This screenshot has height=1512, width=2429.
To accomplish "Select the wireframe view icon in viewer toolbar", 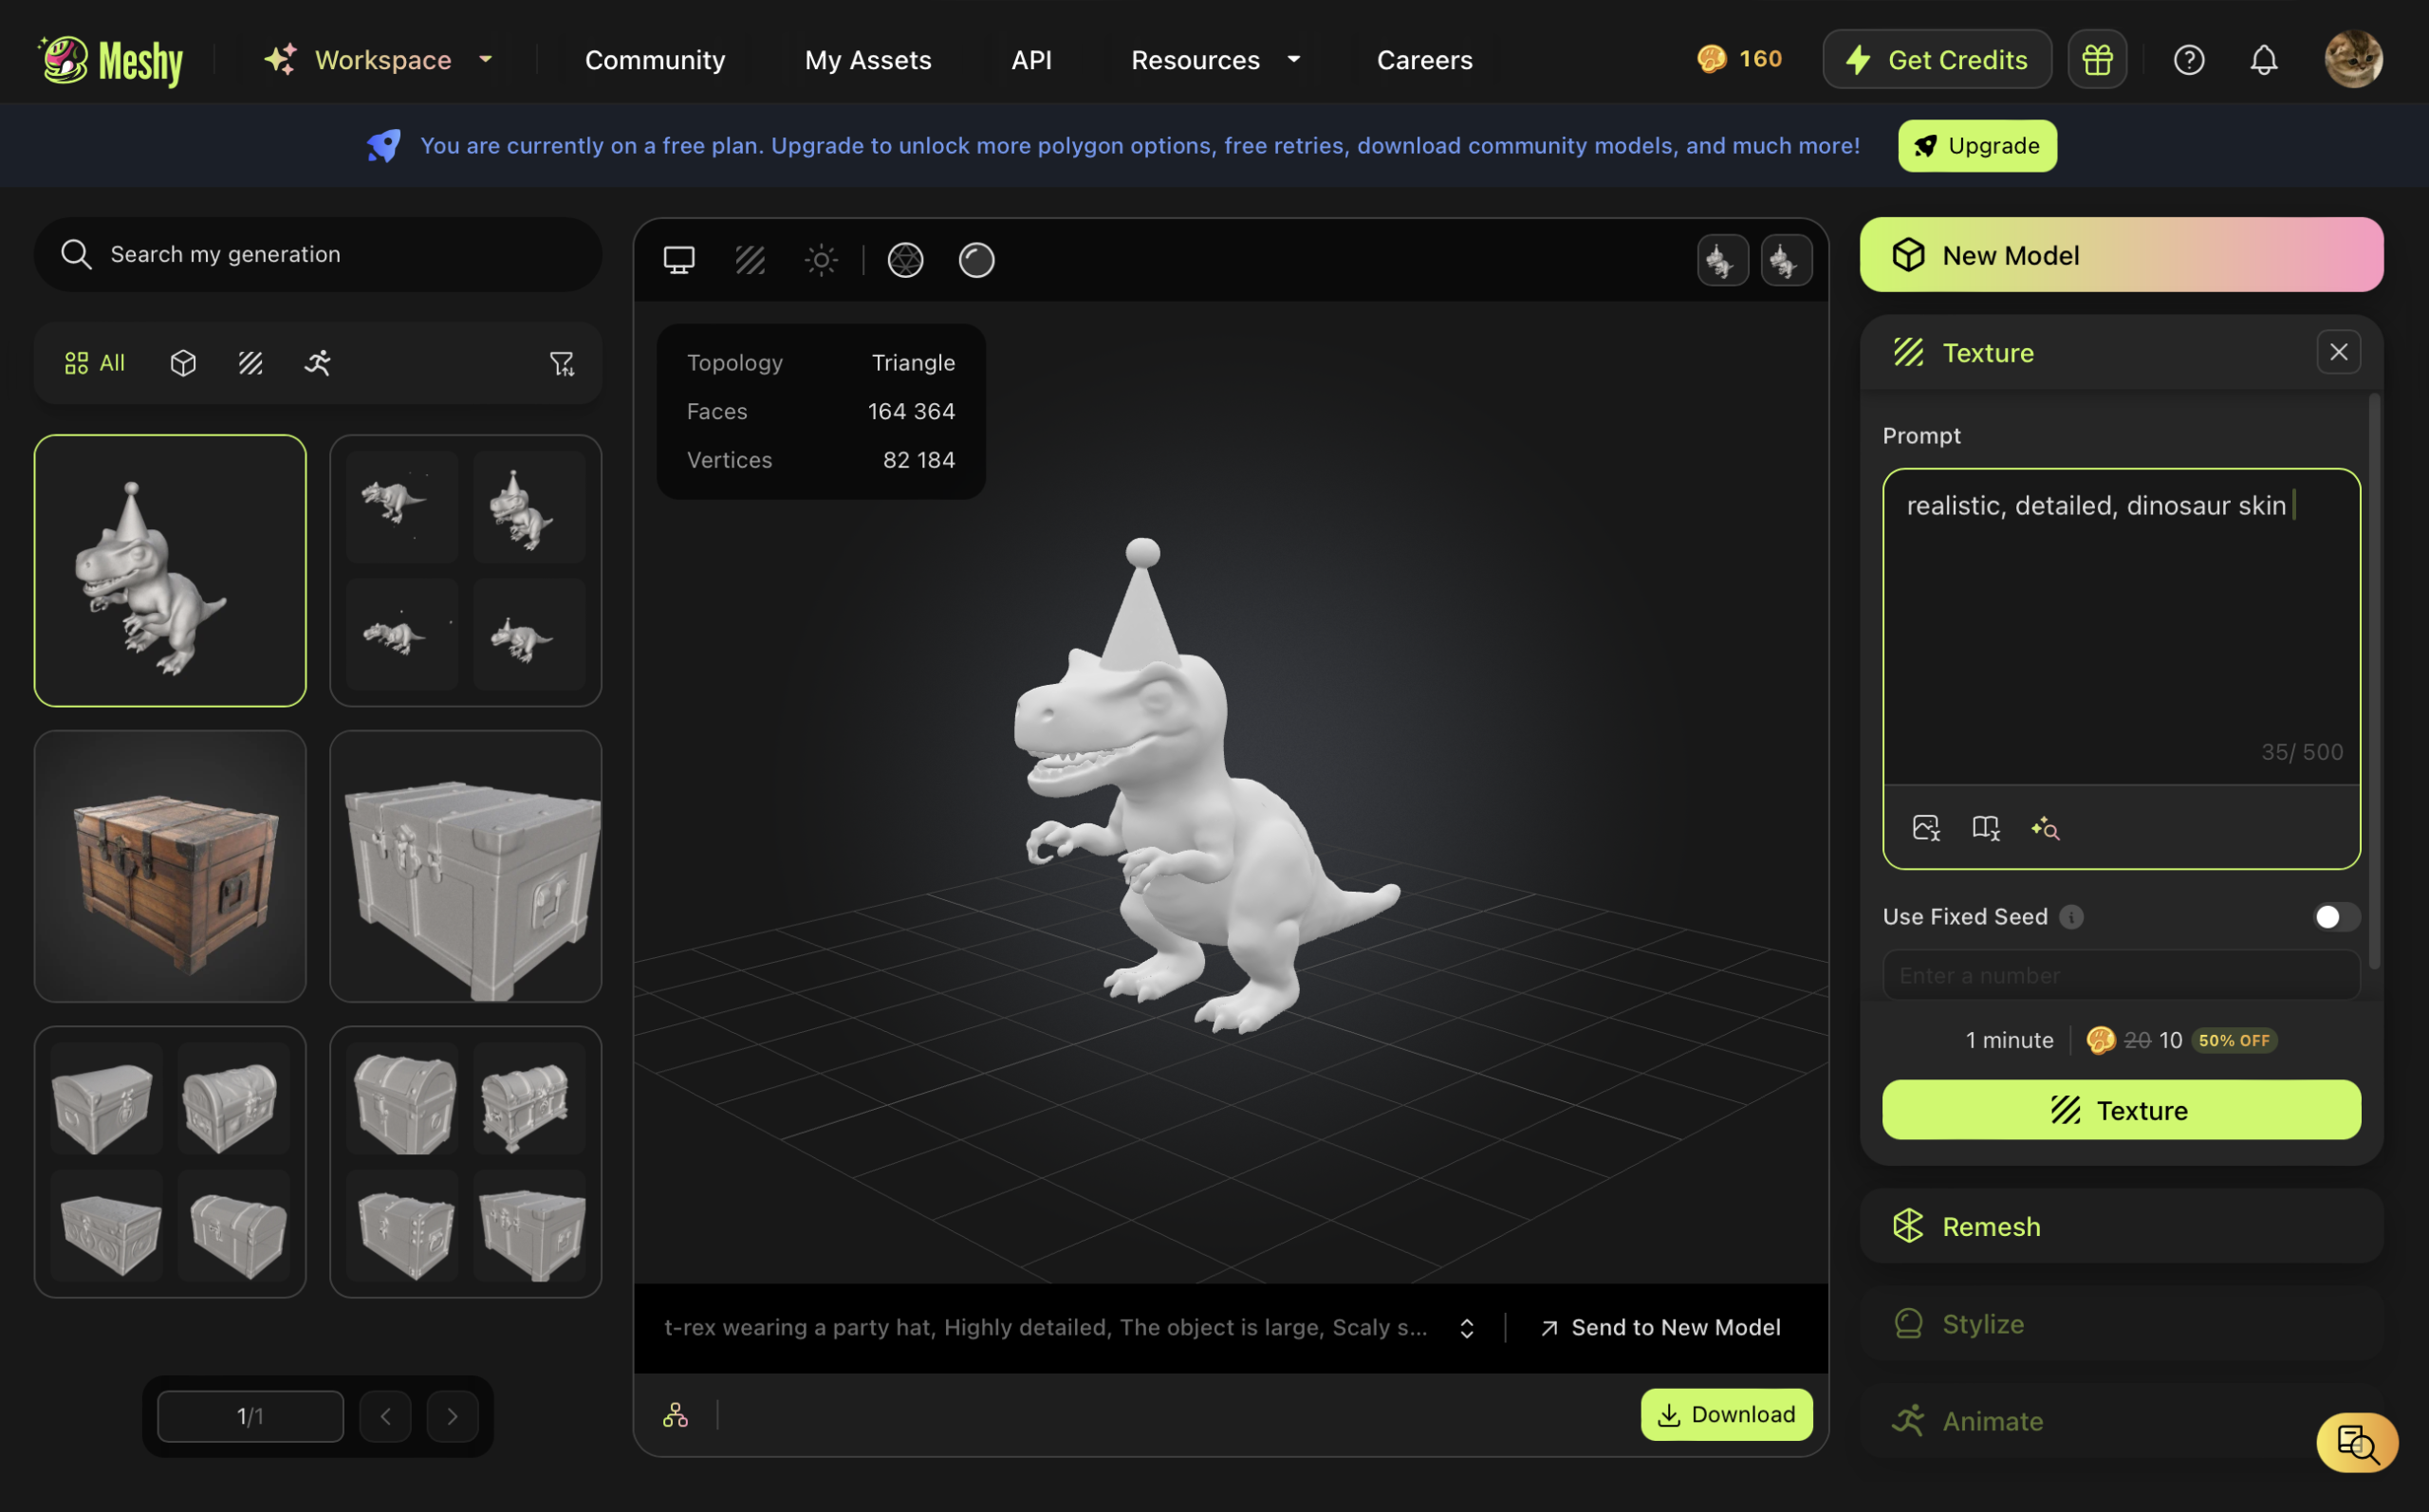I will [905, 260].
